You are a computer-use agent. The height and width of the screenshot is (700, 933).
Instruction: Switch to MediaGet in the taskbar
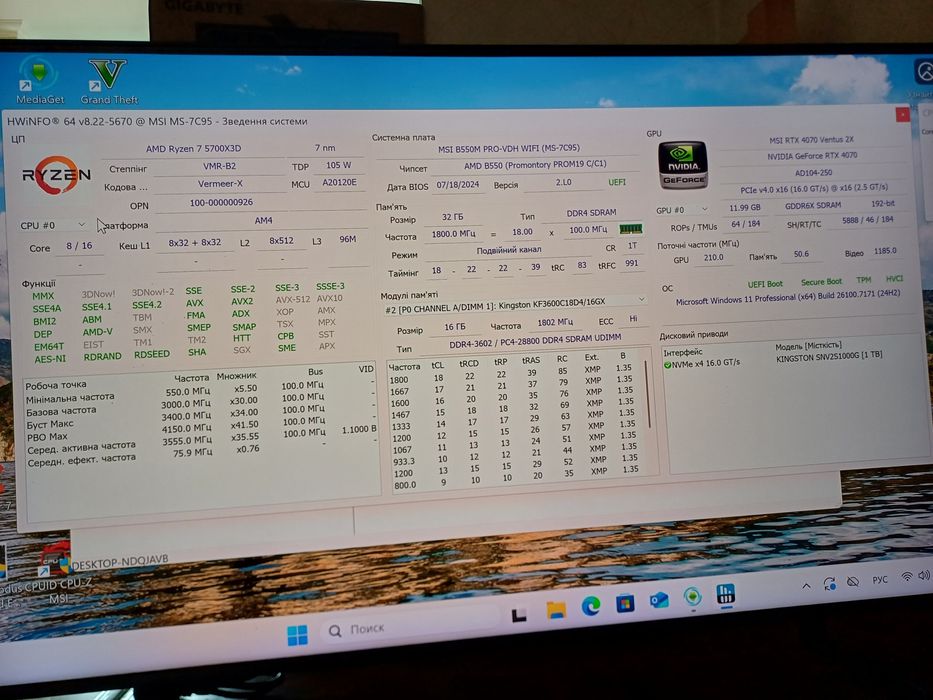pyautogui.click(x=692, y=597)
